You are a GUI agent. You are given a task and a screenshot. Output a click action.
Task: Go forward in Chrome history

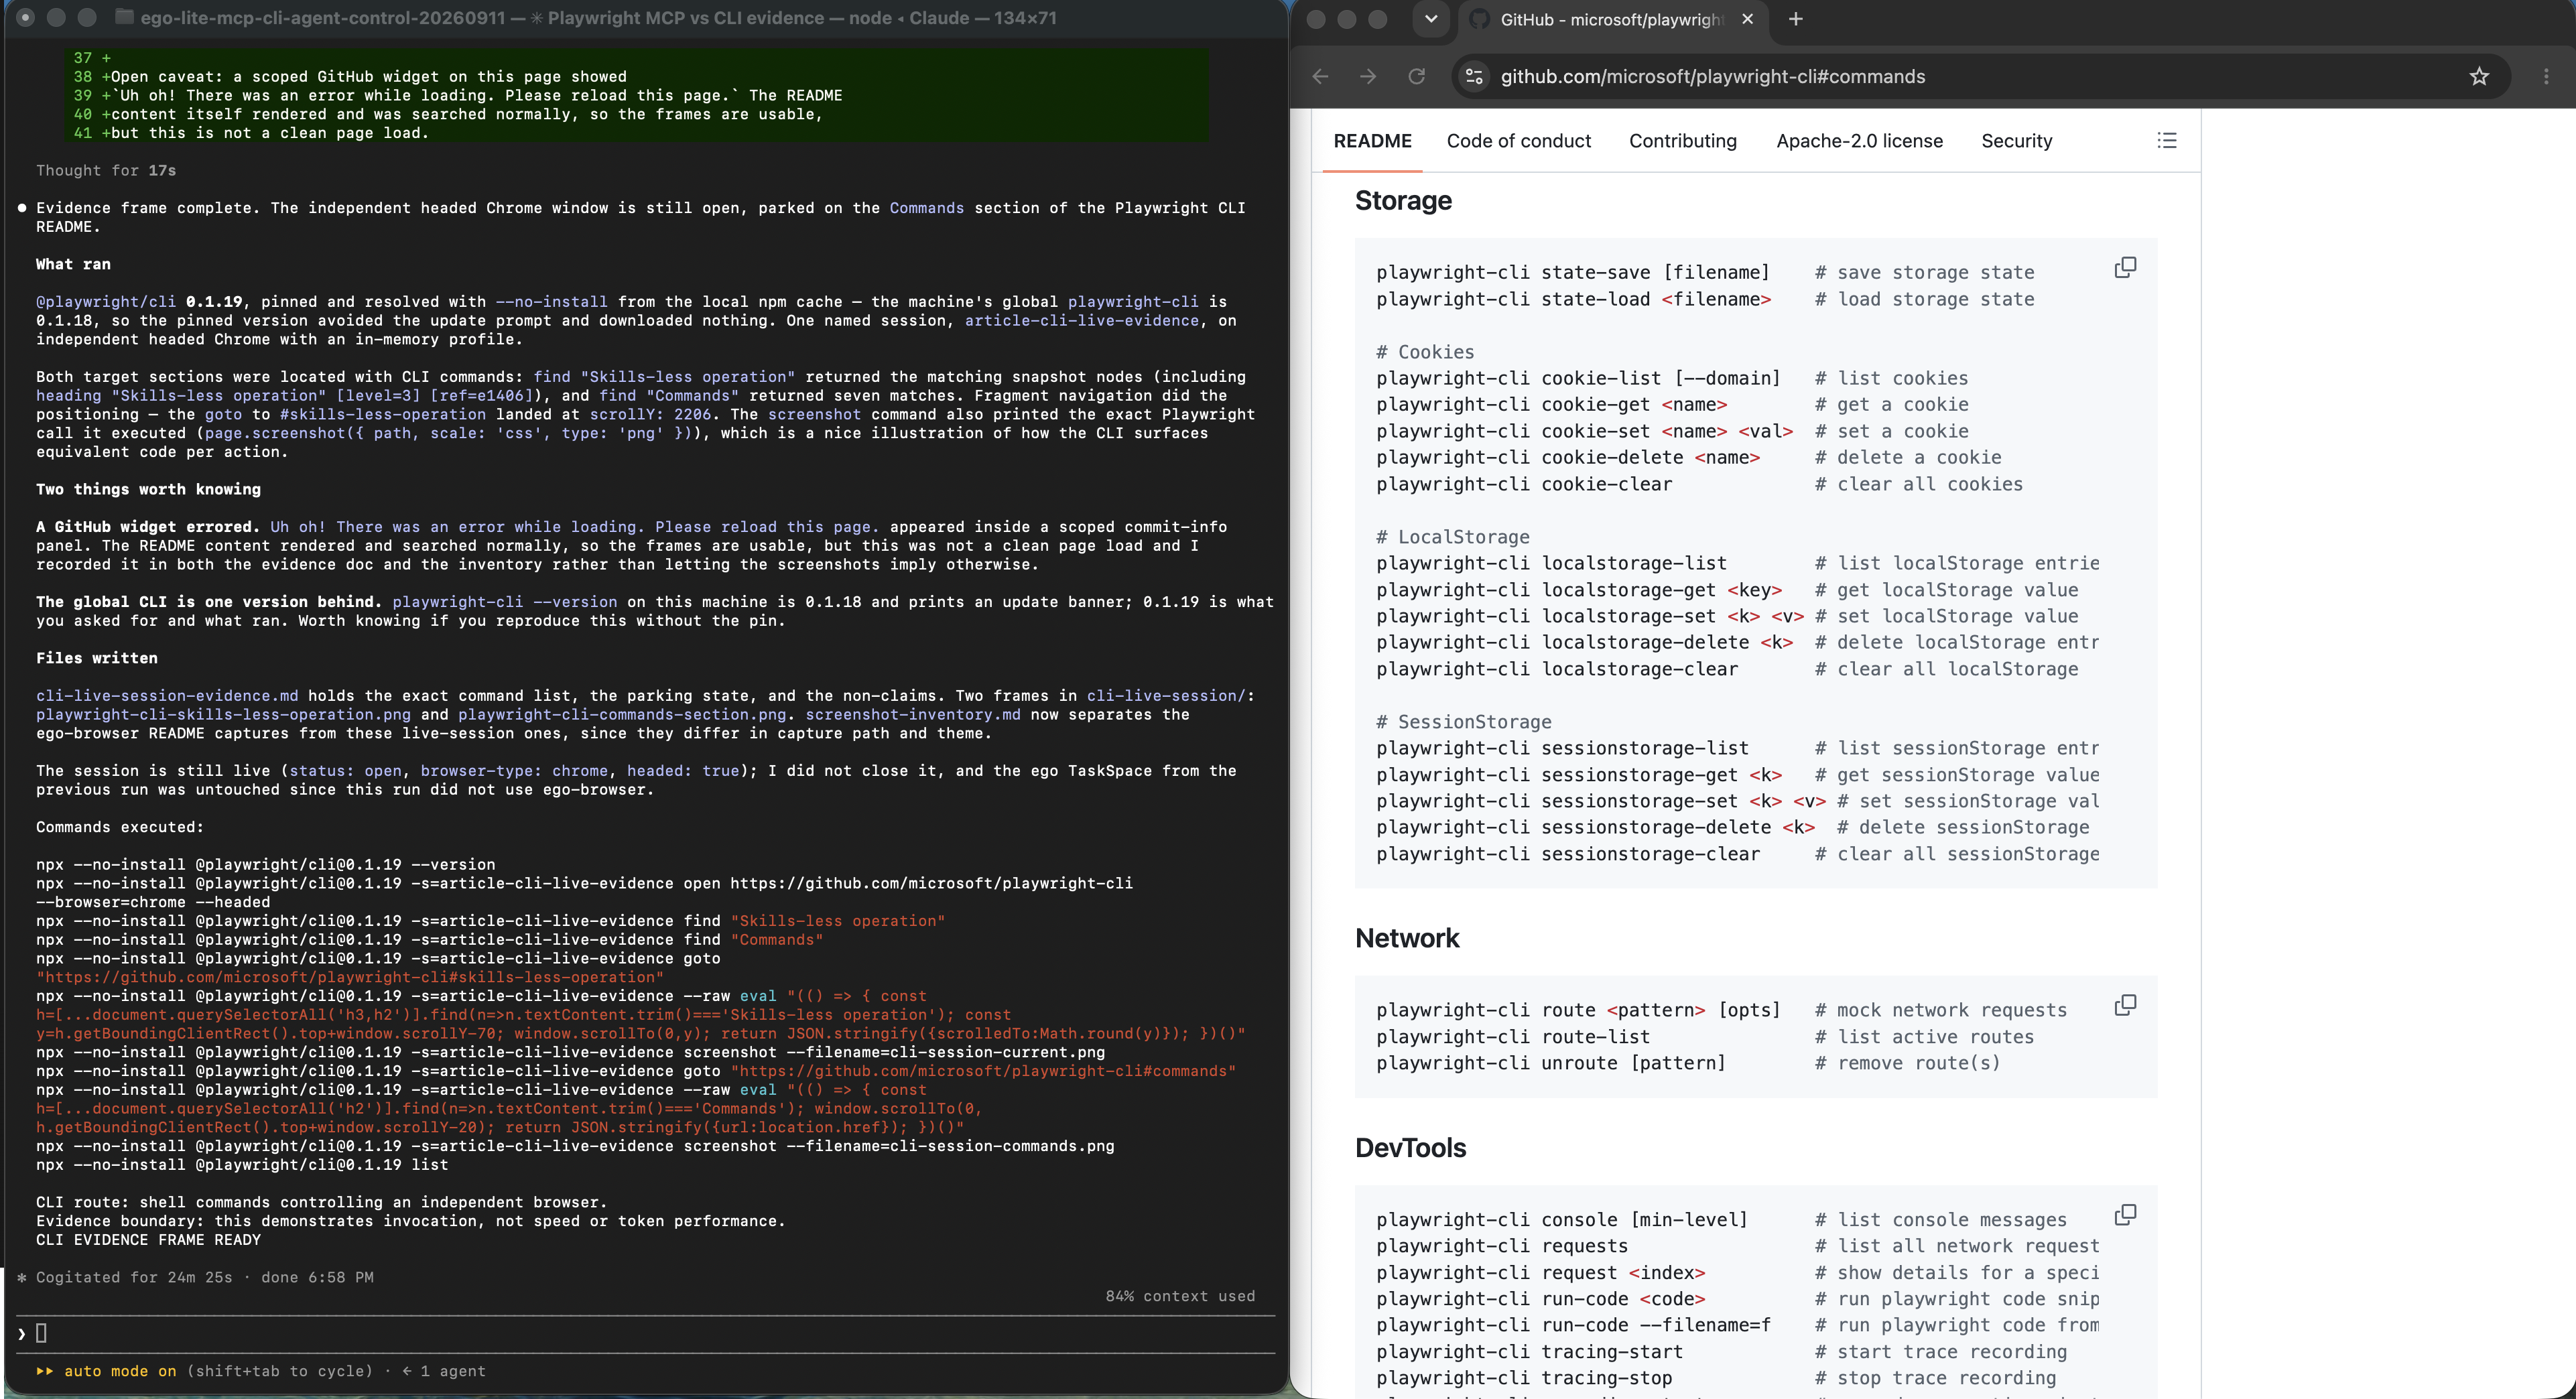[x=1368, y=77]
